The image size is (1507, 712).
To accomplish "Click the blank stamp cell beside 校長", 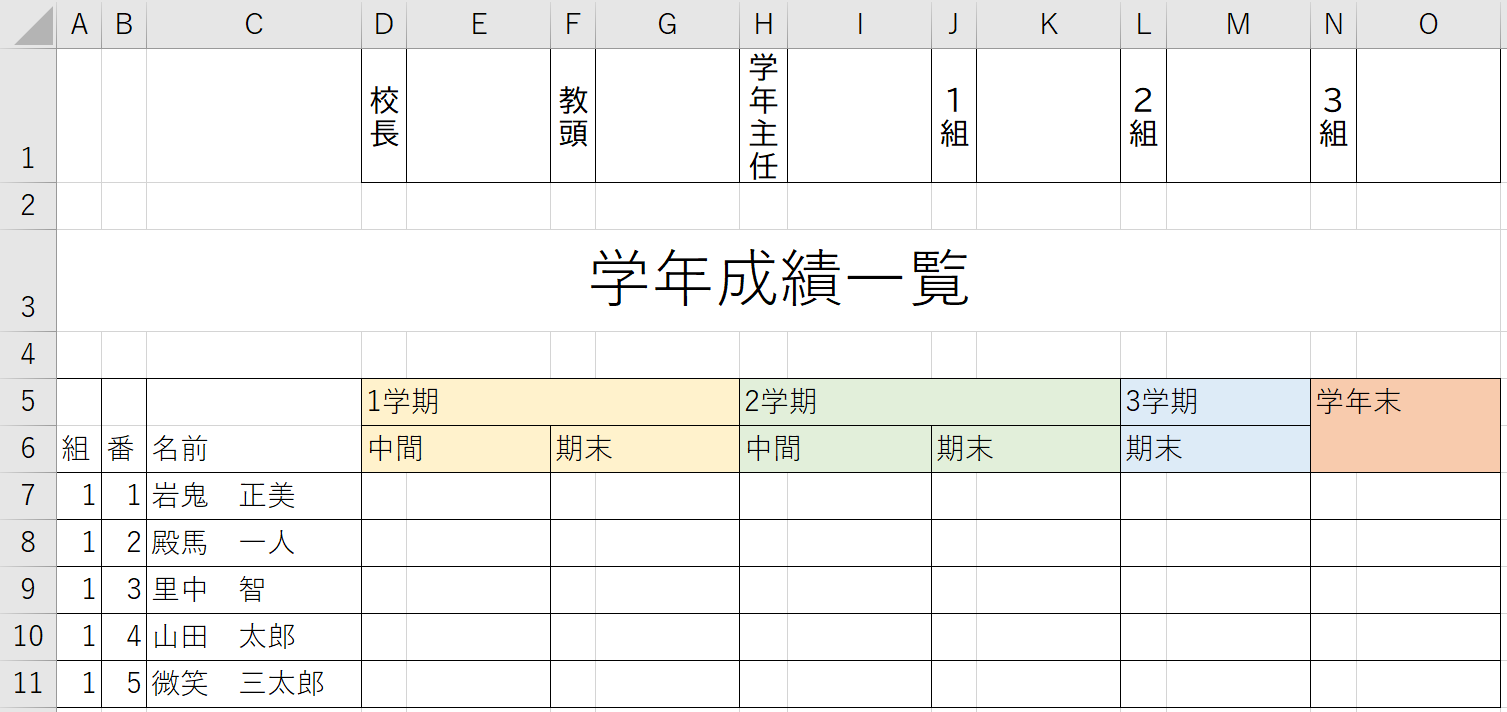I will tap(478, 117).
